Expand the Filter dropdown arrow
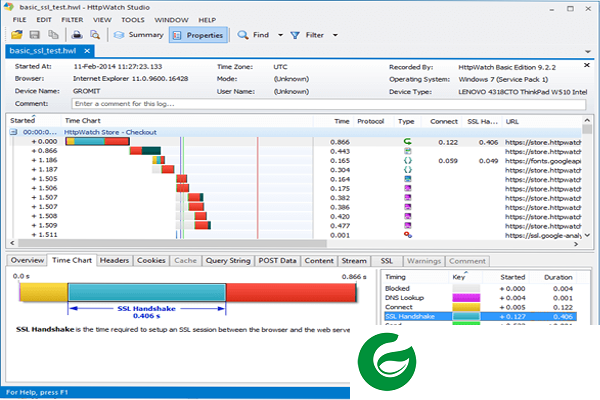600x400 pixels. tap(335, 35)
